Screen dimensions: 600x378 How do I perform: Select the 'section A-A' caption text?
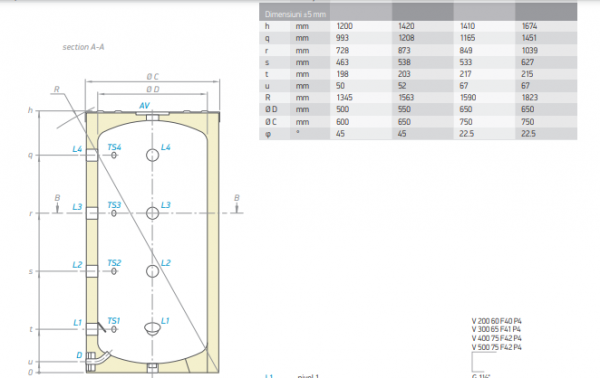(83, 47)
